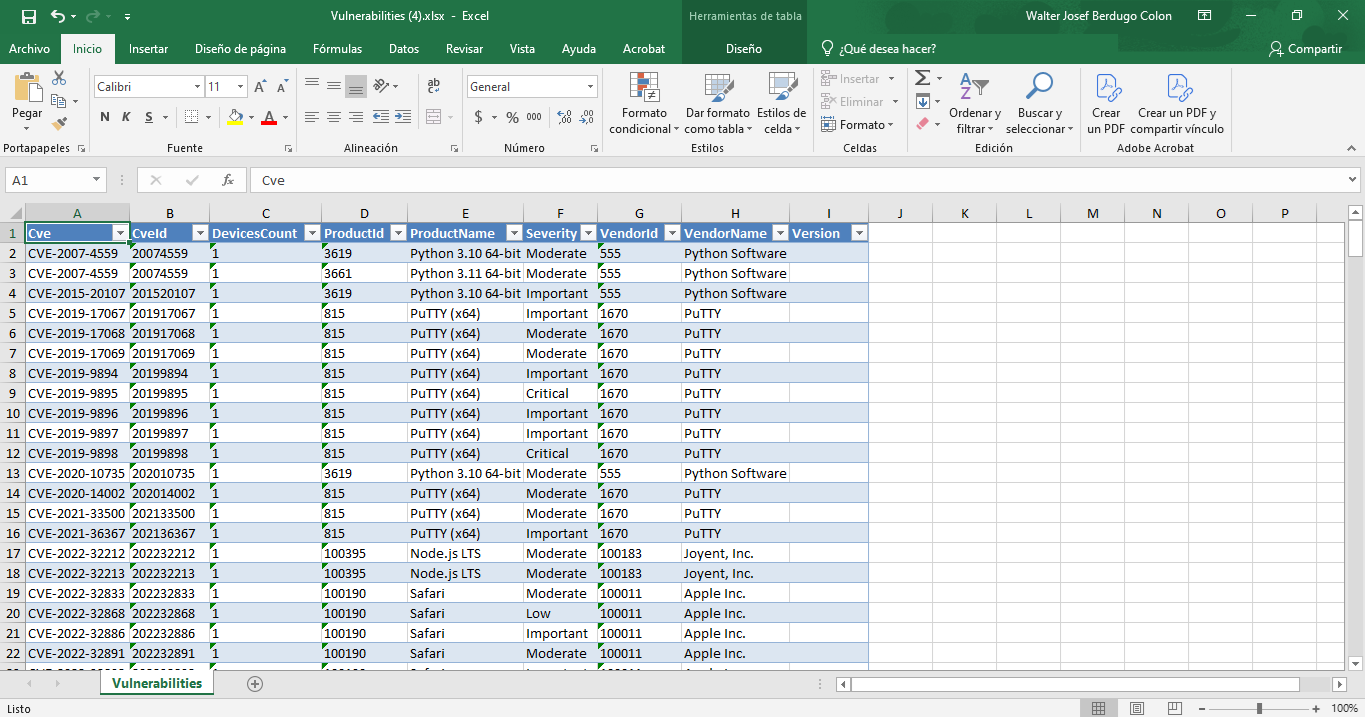Open the Número dialog launcher
The height and width of the screenshot is (717, 1365).
tap(594, 148)
